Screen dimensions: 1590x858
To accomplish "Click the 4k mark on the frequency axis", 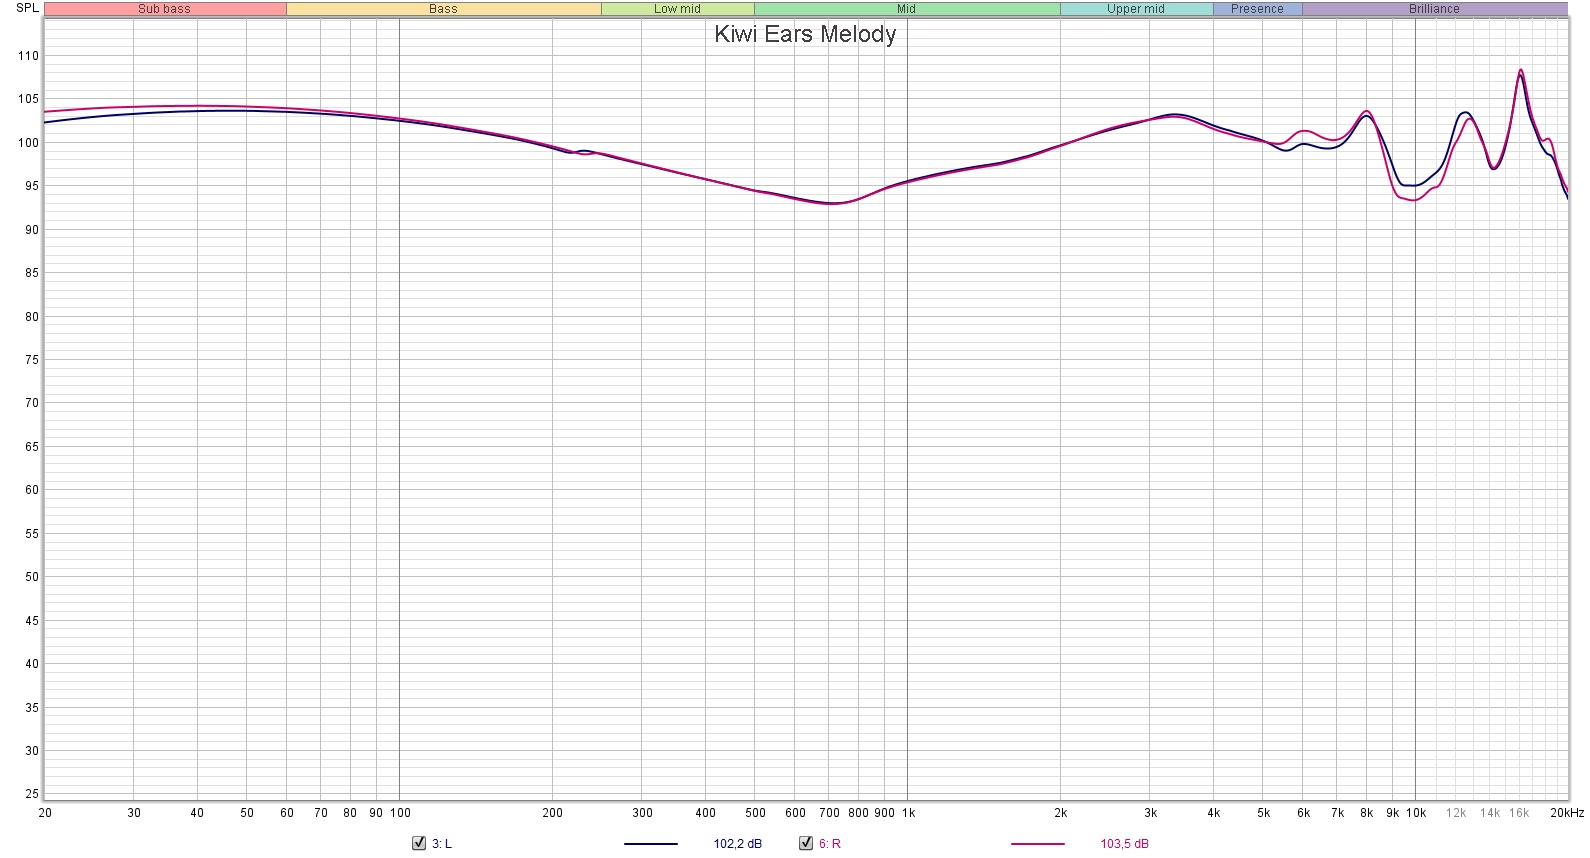I will tap(1214, 813).
